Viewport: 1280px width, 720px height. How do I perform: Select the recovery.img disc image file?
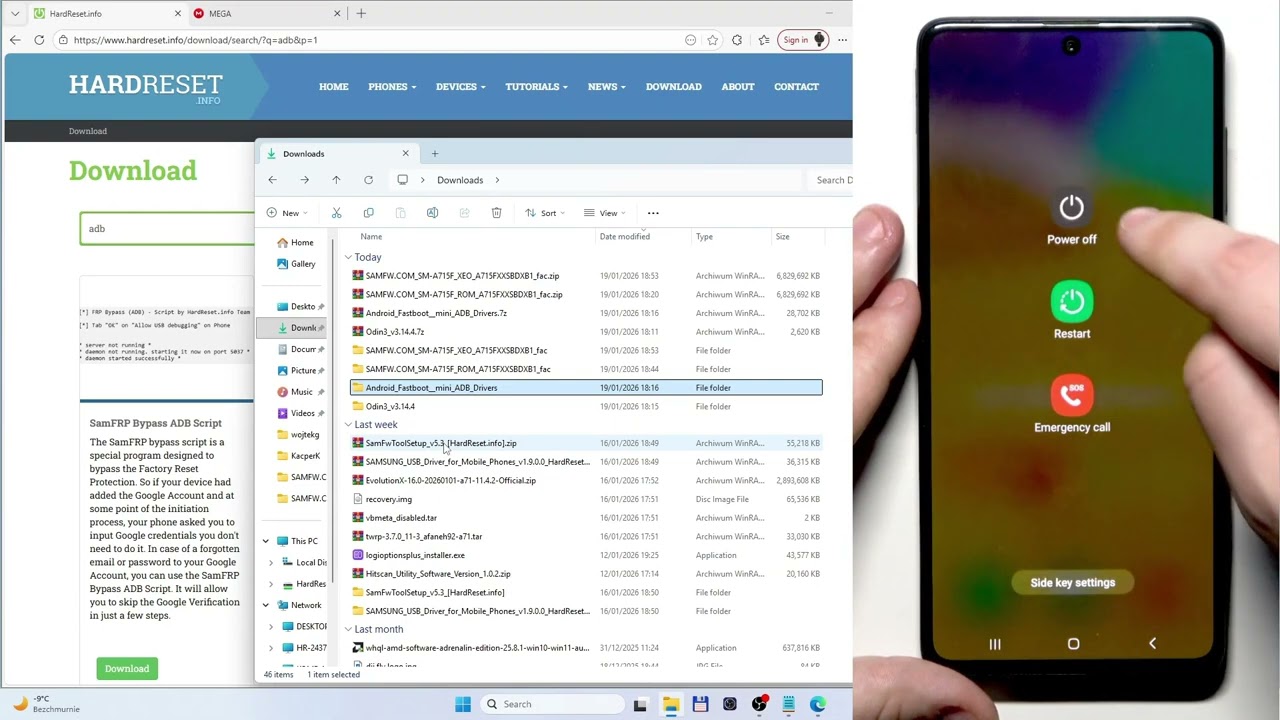(586, 499)
